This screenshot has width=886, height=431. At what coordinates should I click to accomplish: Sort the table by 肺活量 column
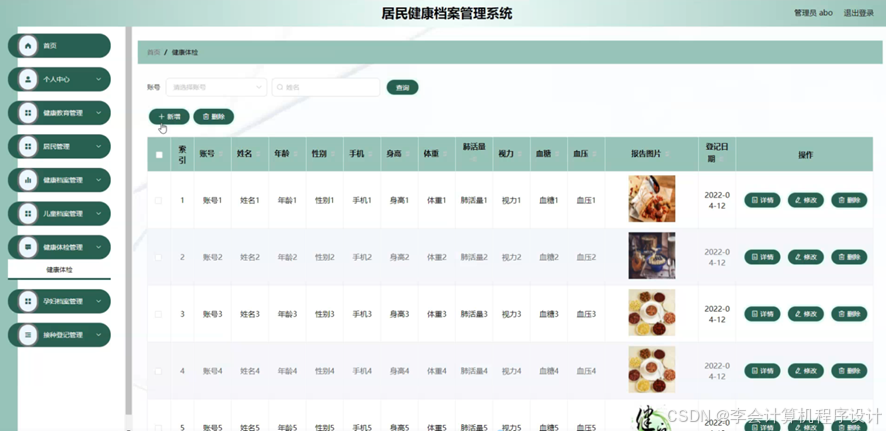[x=474, y=160]
